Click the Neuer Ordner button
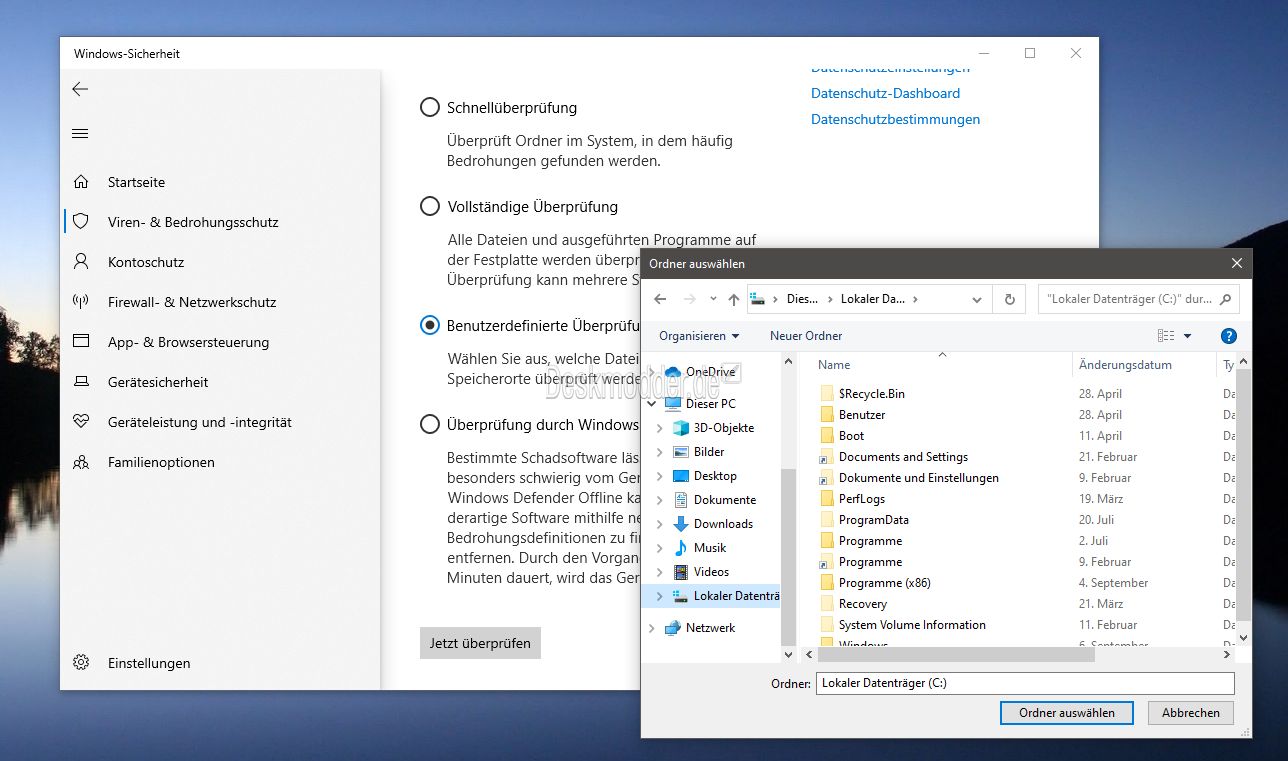Image resolution: width=1288 pixels, height=761 pixels. pyautogui.click(x=806, y=336)
